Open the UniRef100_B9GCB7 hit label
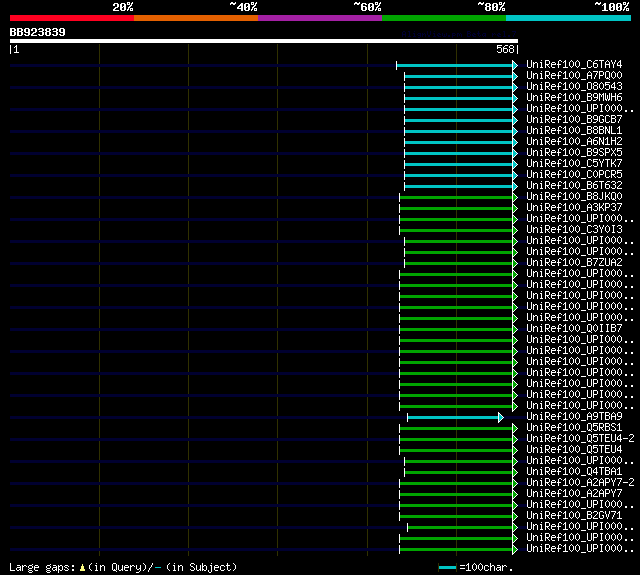 pos(574,120)
